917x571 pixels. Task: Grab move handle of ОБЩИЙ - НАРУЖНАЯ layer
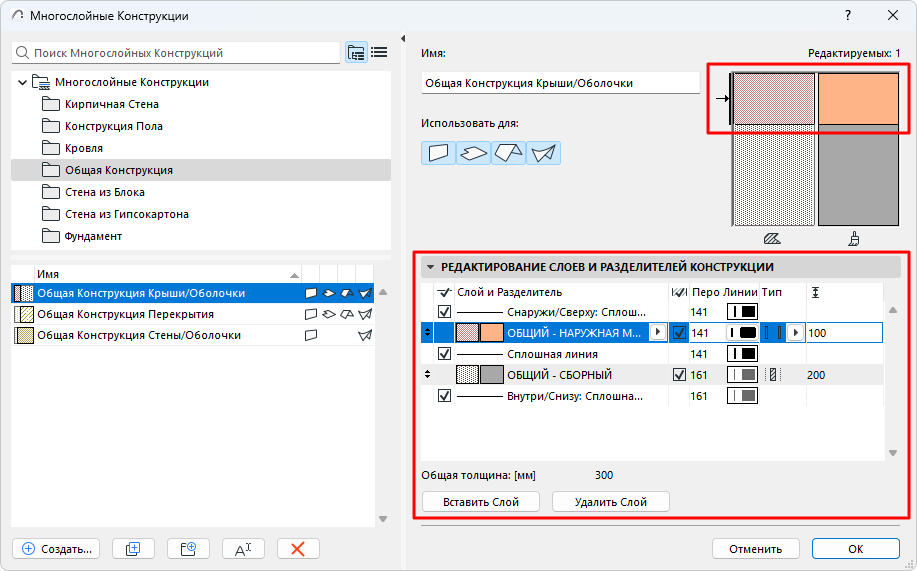(428, 333)
